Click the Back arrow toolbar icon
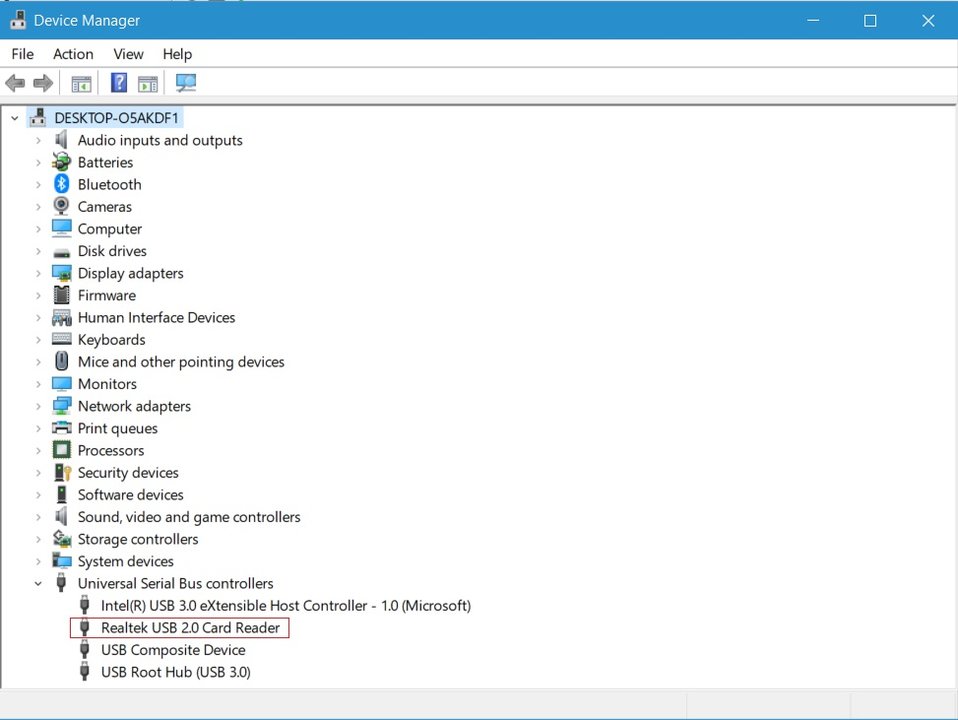958x720 pixels. click(x=15, y=83)
